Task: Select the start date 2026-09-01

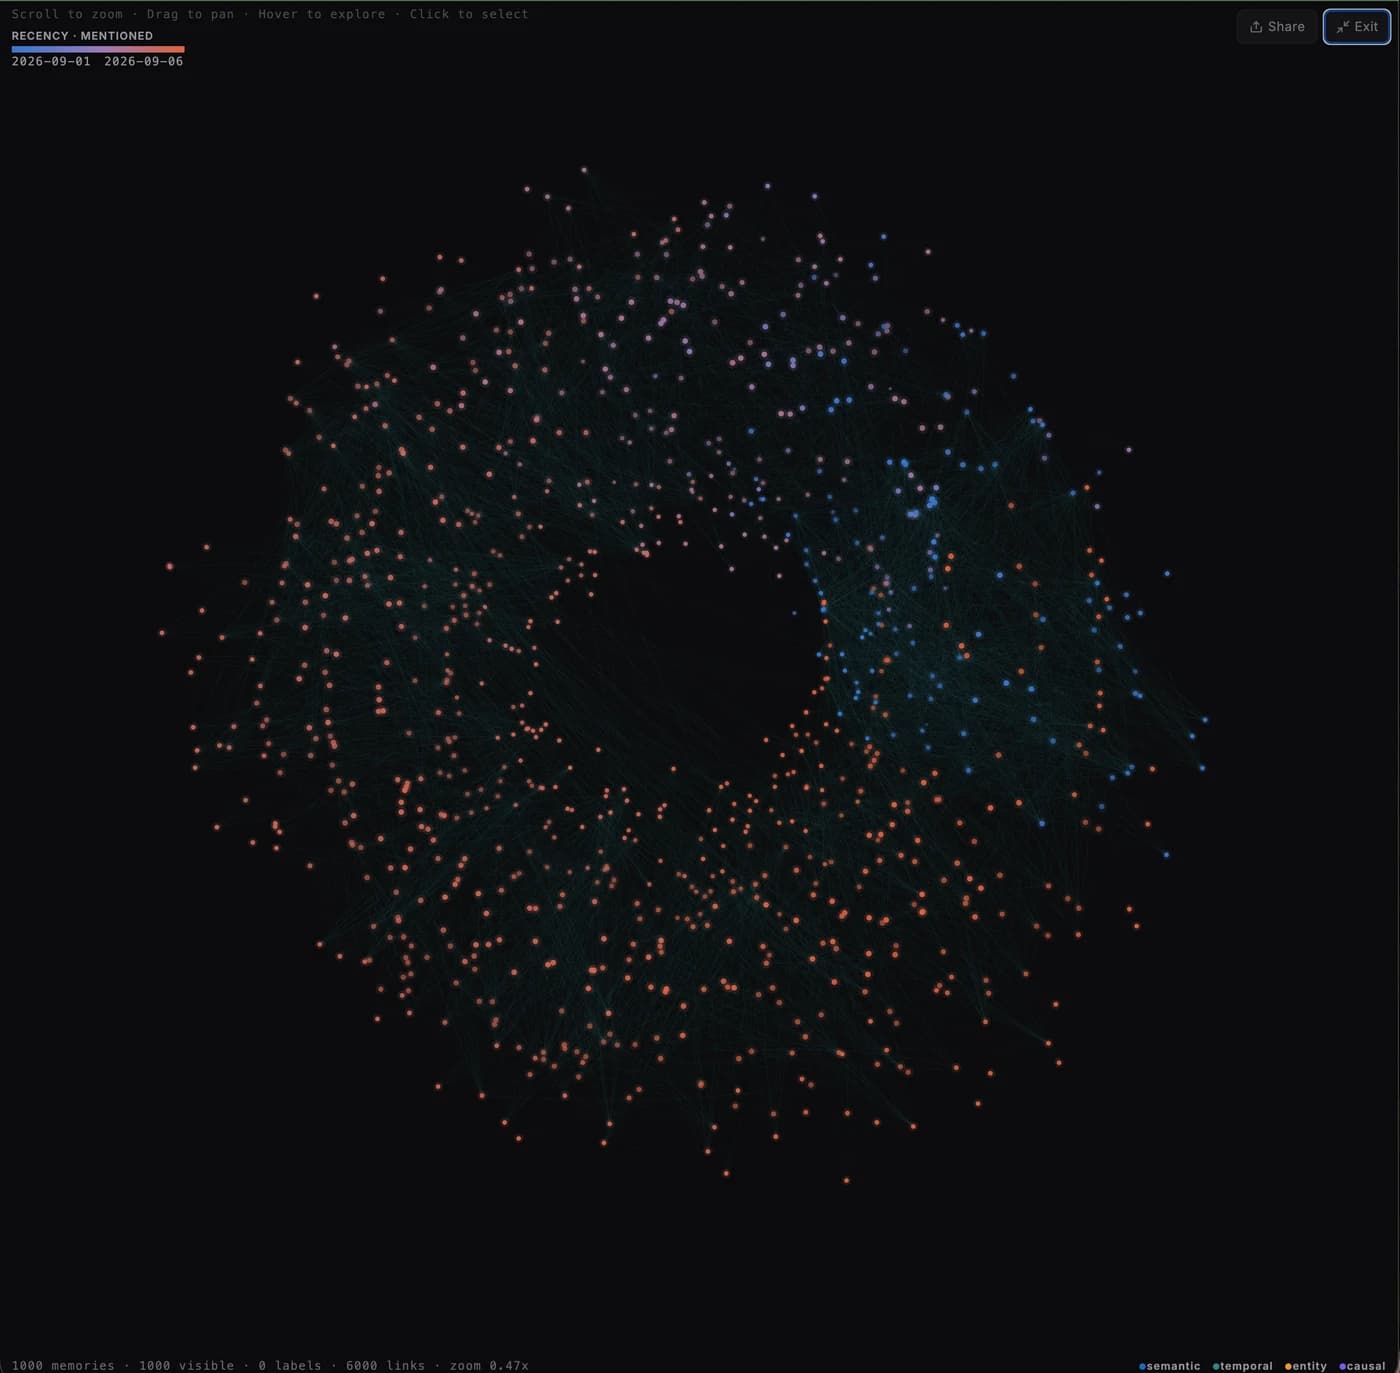Action: pos(51,61)
